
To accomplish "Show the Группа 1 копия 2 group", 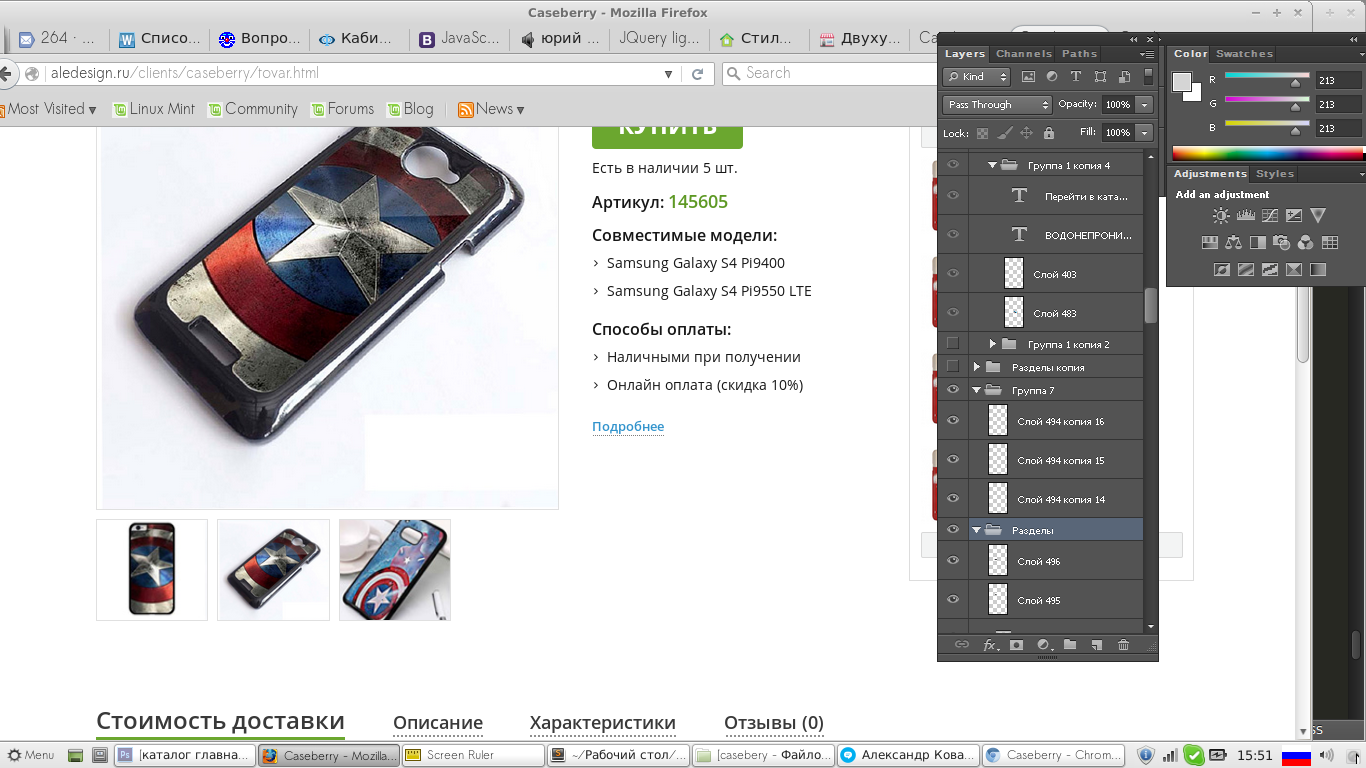I will coord(953,343).
